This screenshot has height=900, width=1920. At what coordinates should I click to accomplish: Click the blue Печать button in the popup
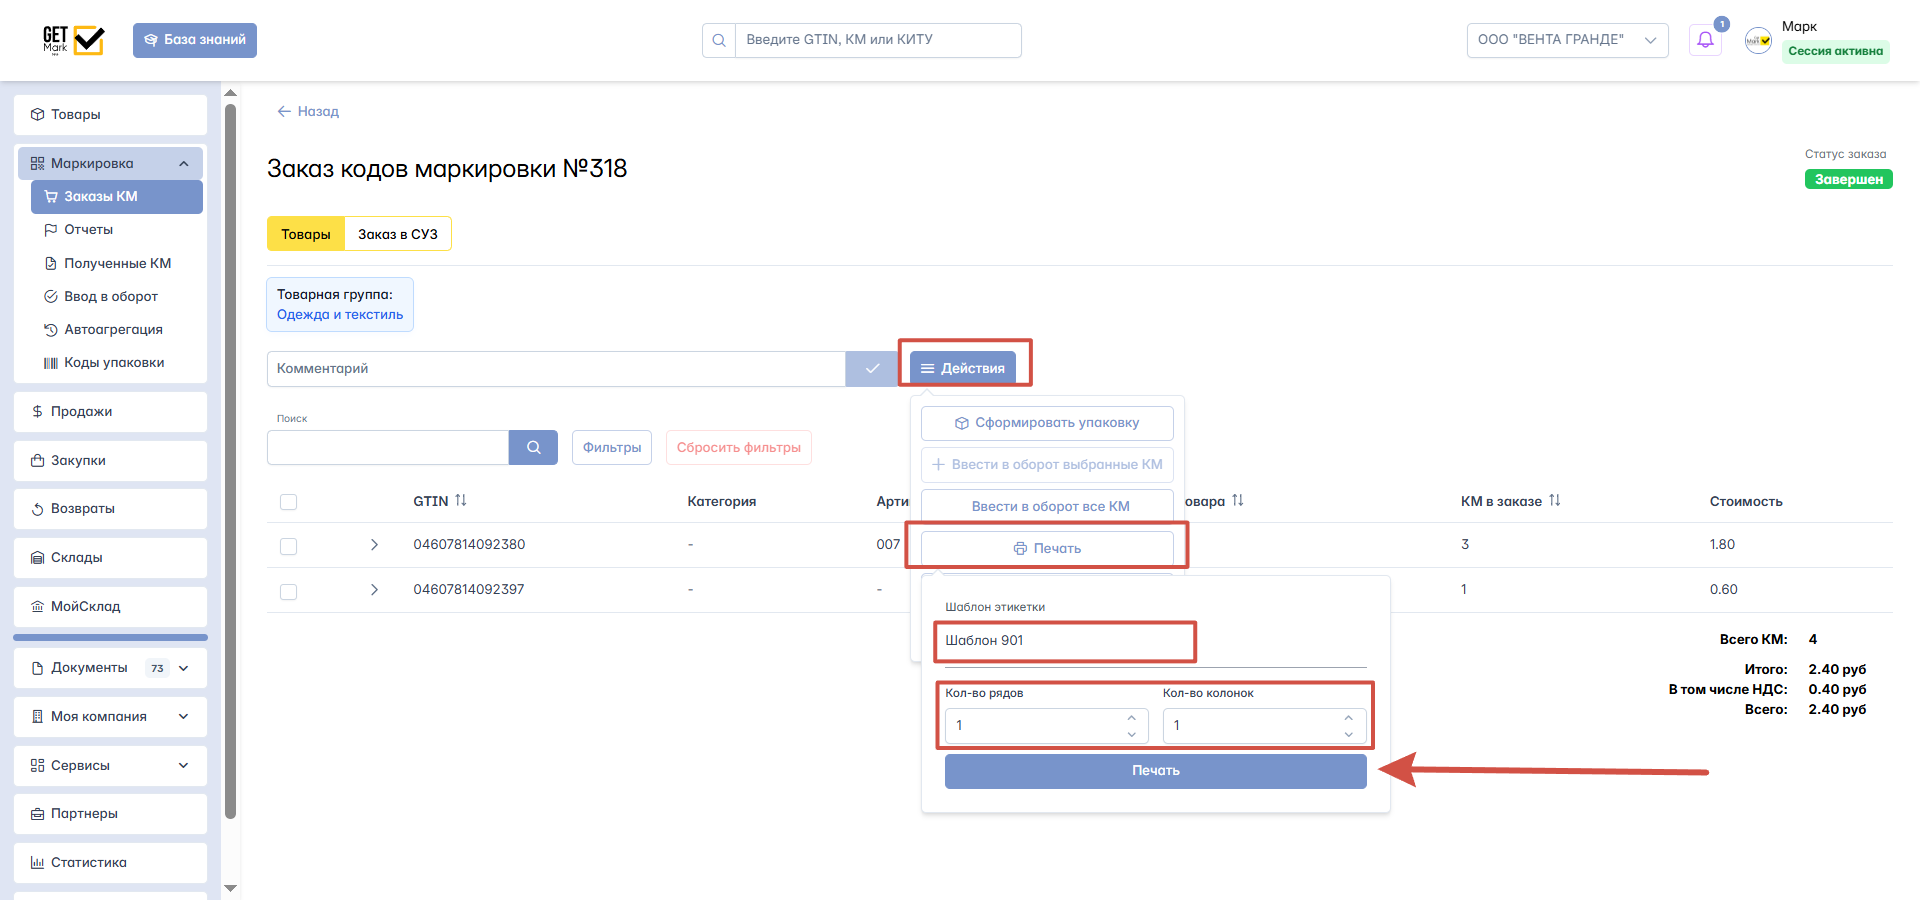1155,771
